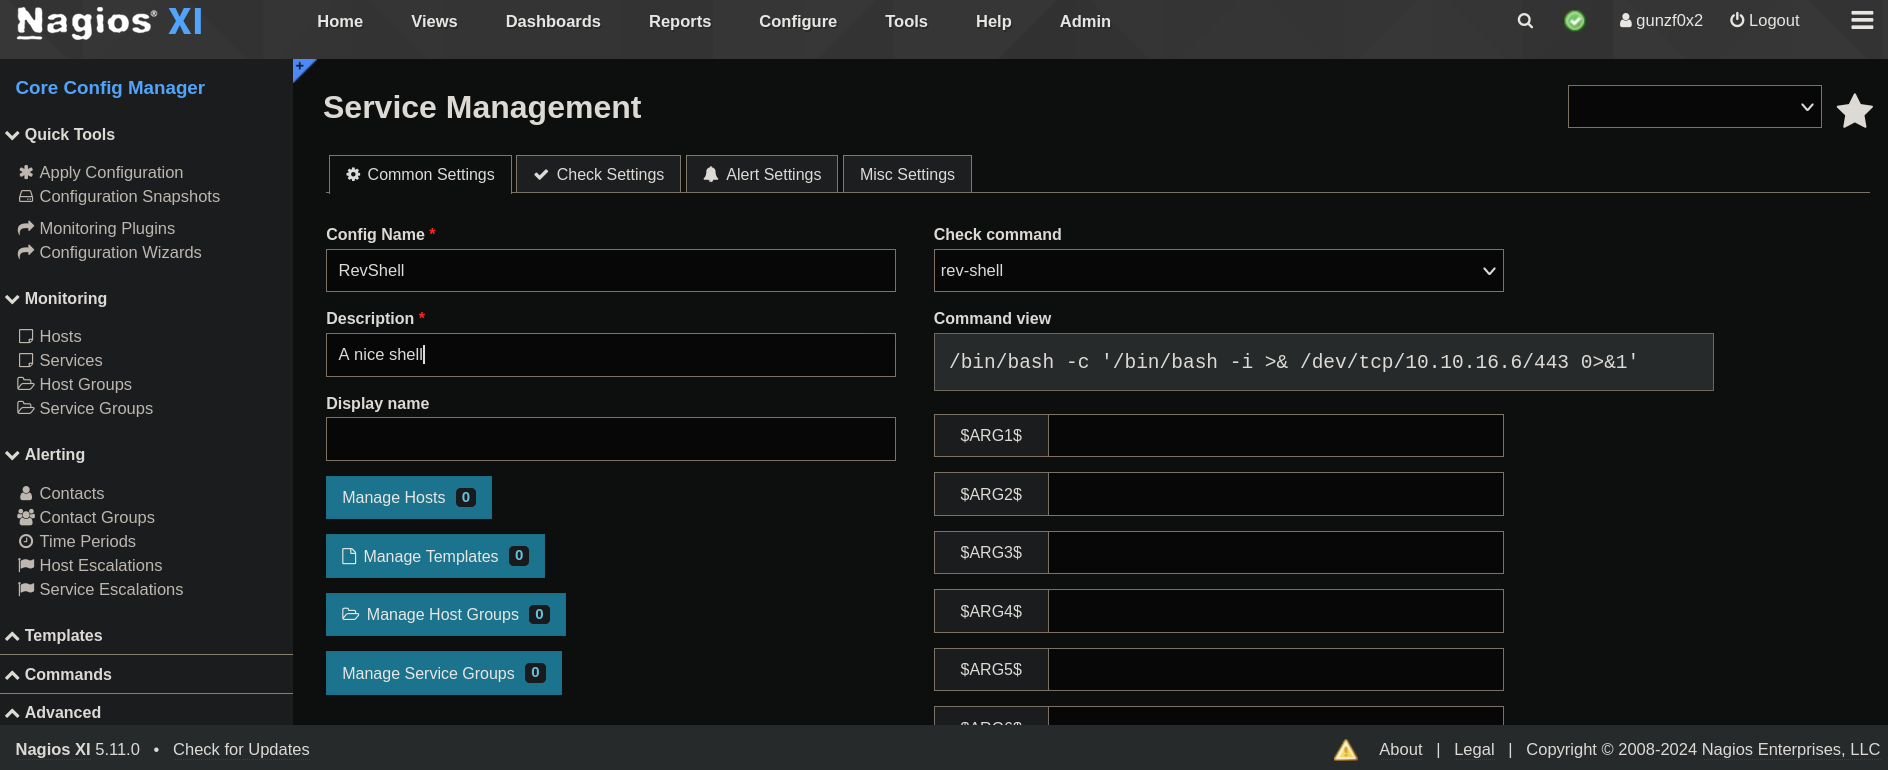Click the Check for Updates link
The width and height of the screenshot is (1888, 770).
pyautogui.click(x=241, y=749)
